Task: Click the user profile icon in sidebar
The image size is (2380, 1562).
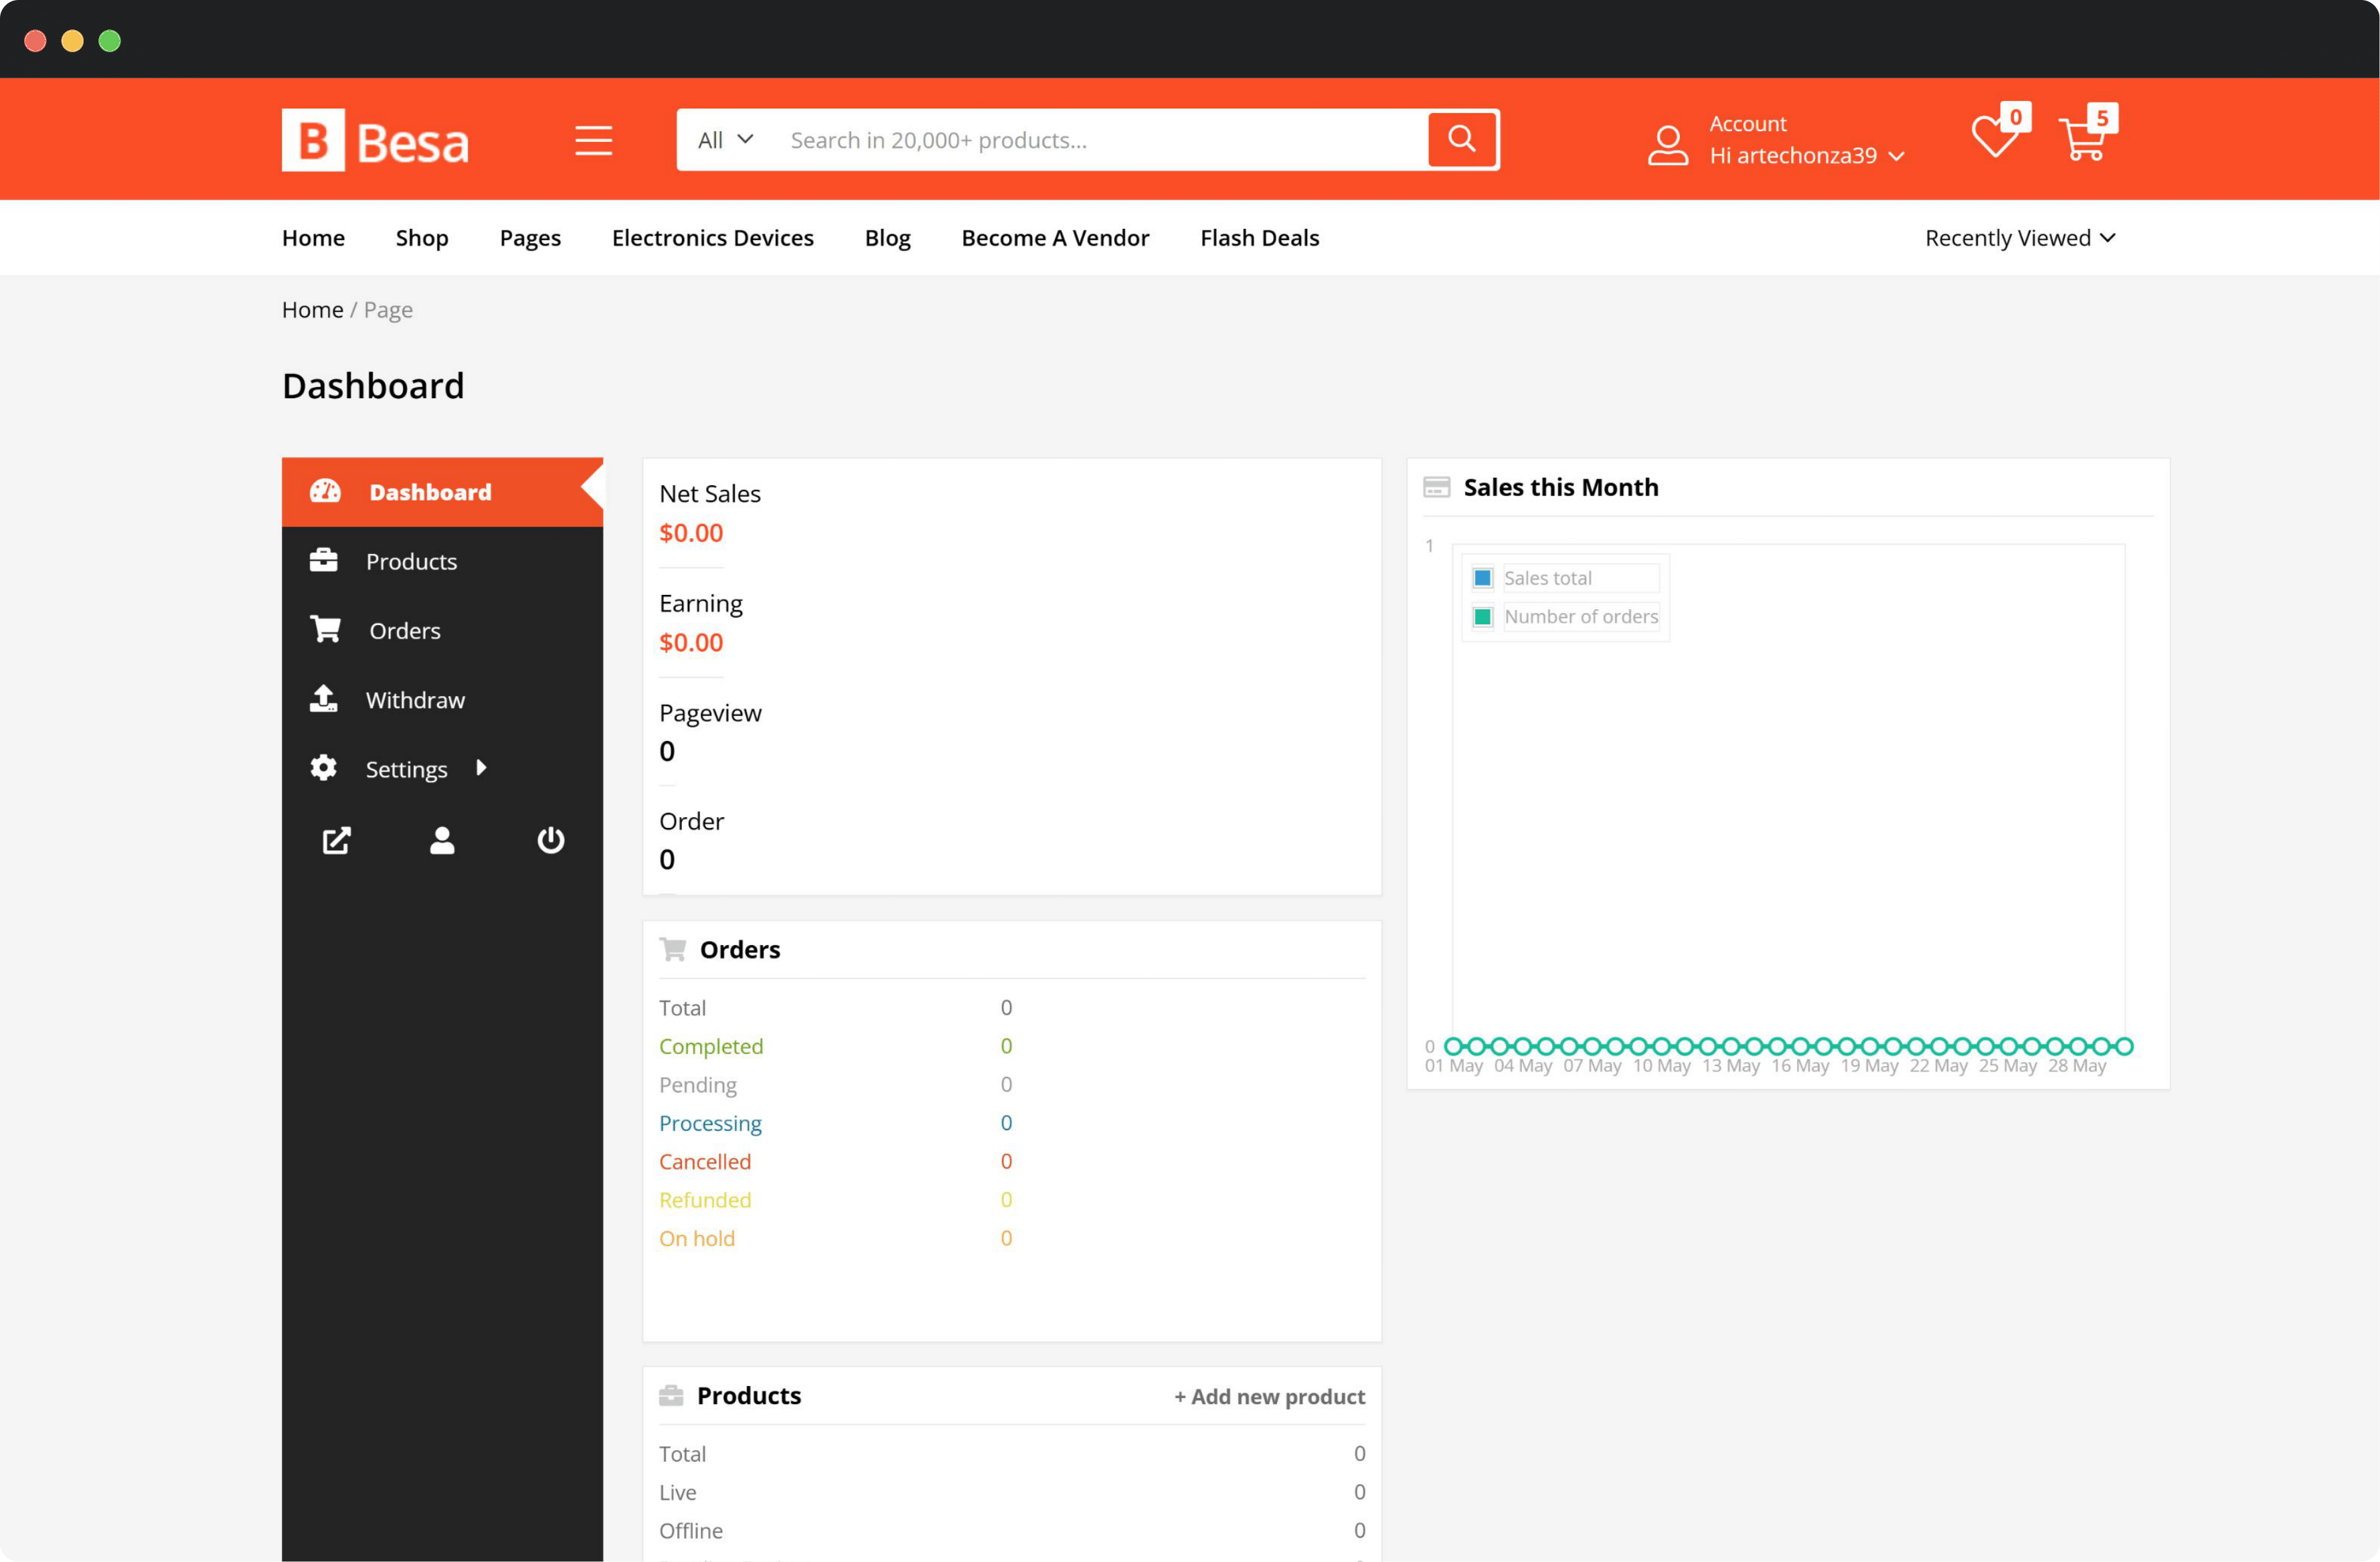Action: click(x=442, y=840)
